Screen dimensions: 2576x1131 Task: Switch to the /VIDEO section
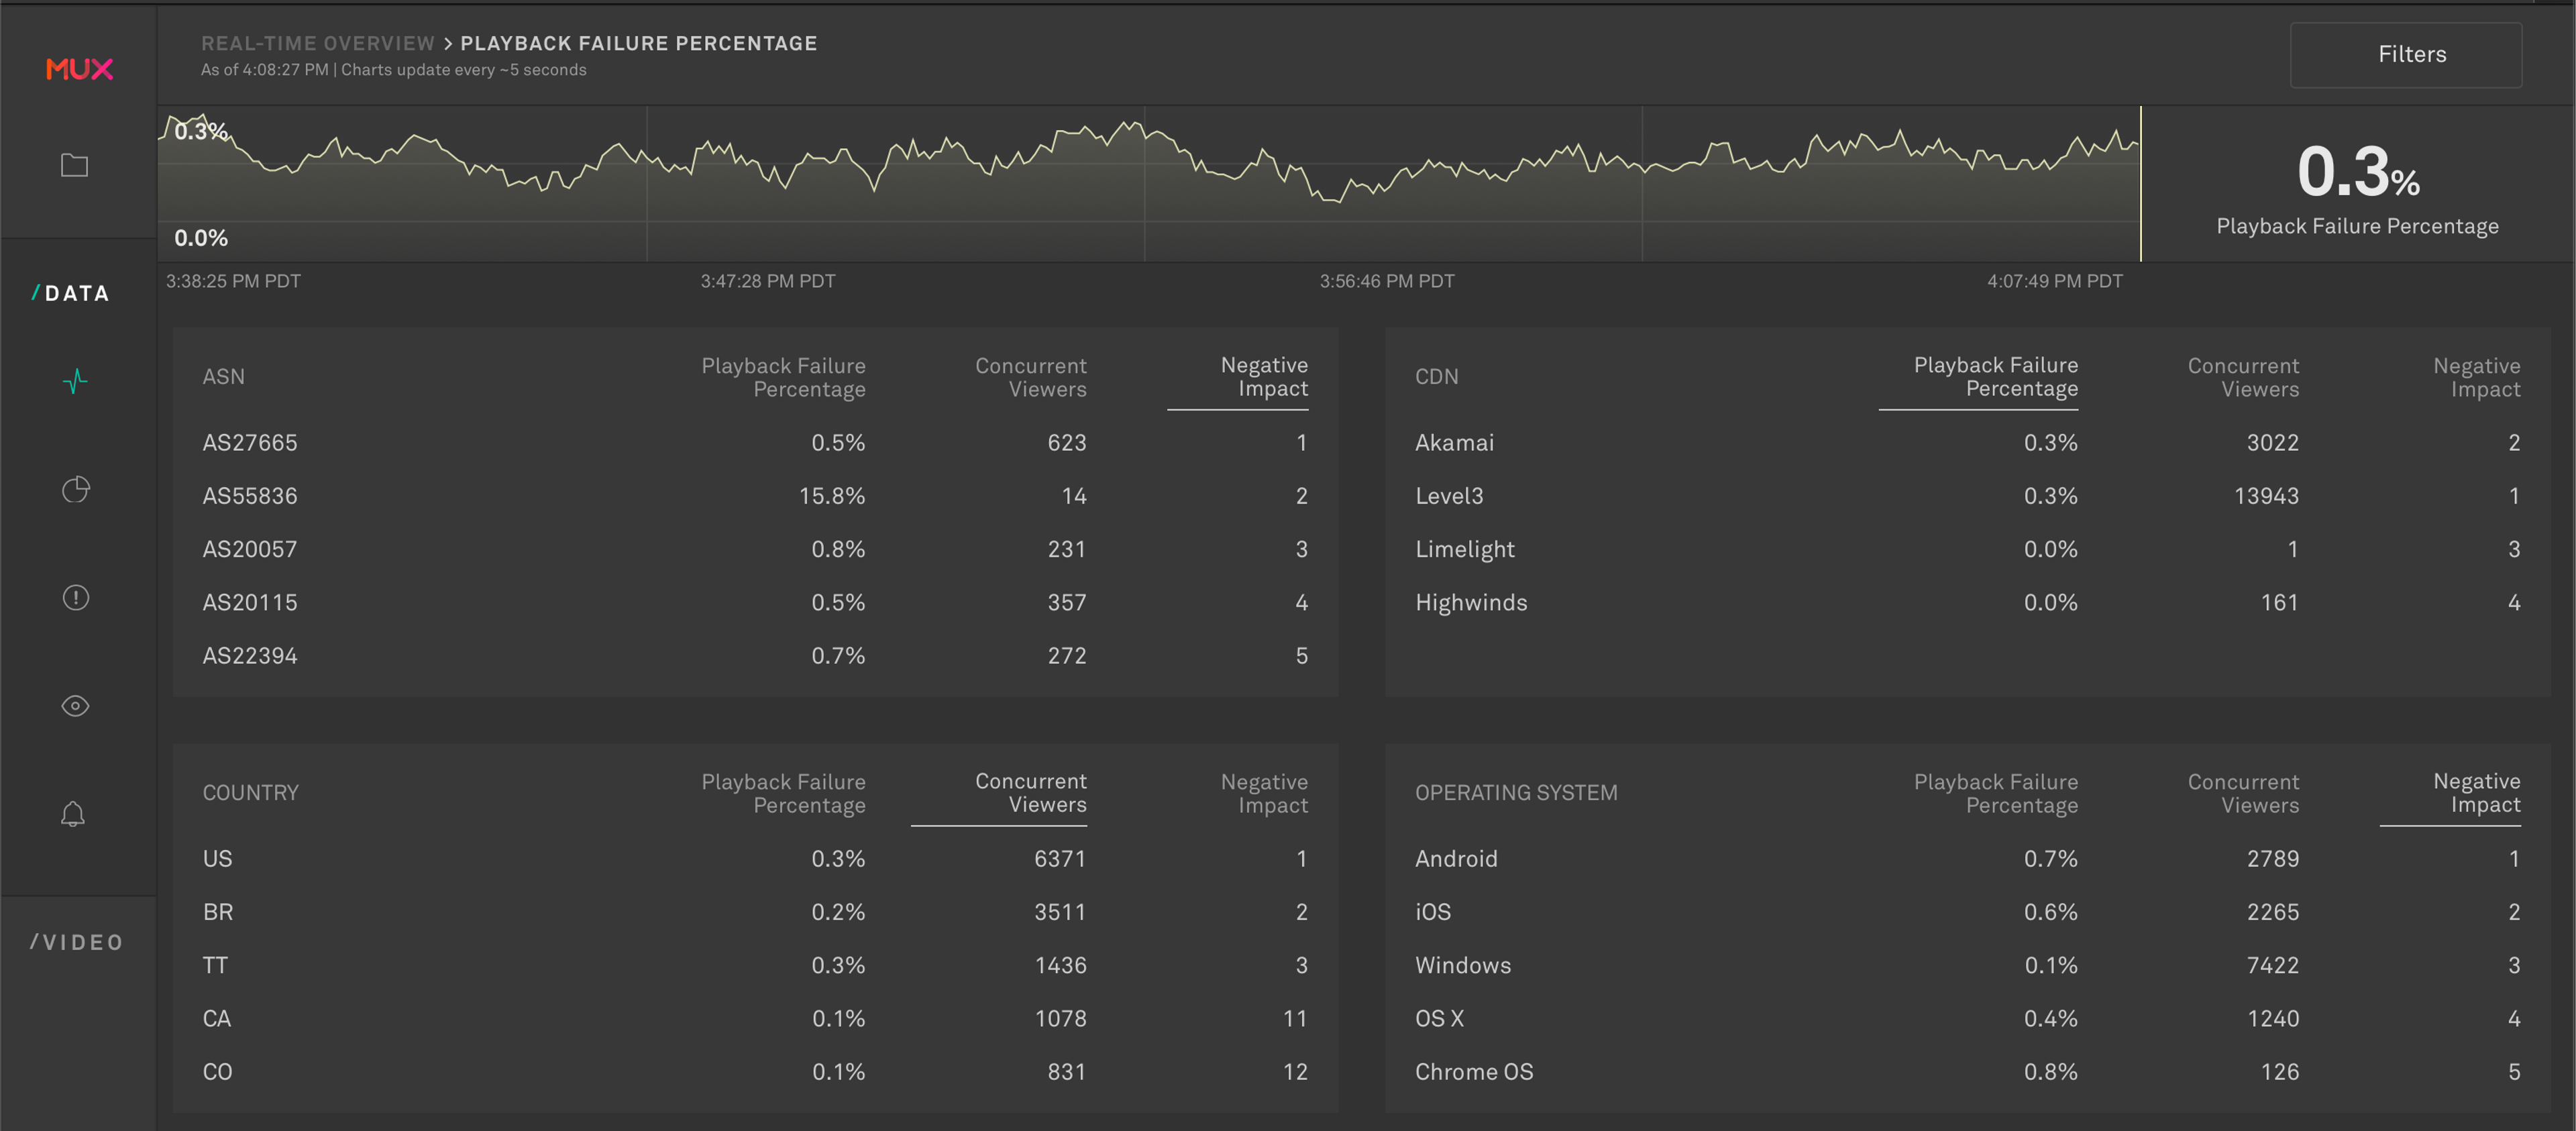(x=77, y=942)
